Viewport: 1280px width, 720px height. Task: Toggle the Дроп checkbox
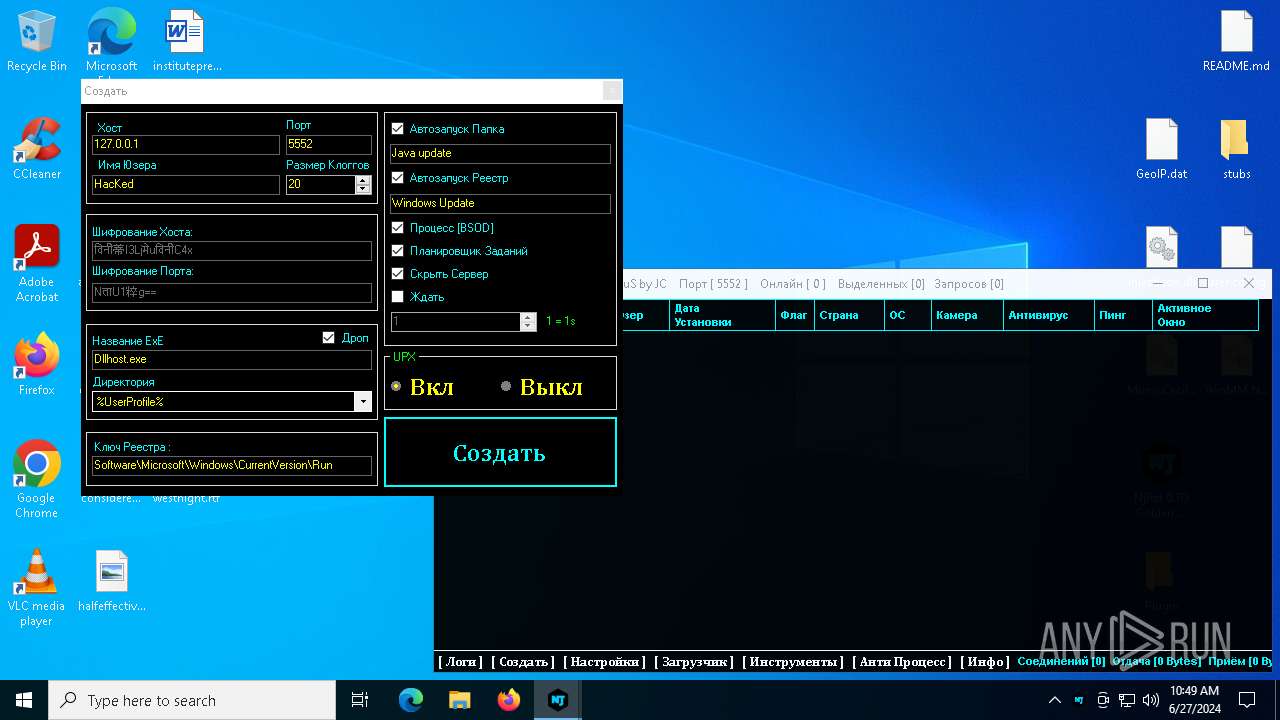(x=328, y=338)
